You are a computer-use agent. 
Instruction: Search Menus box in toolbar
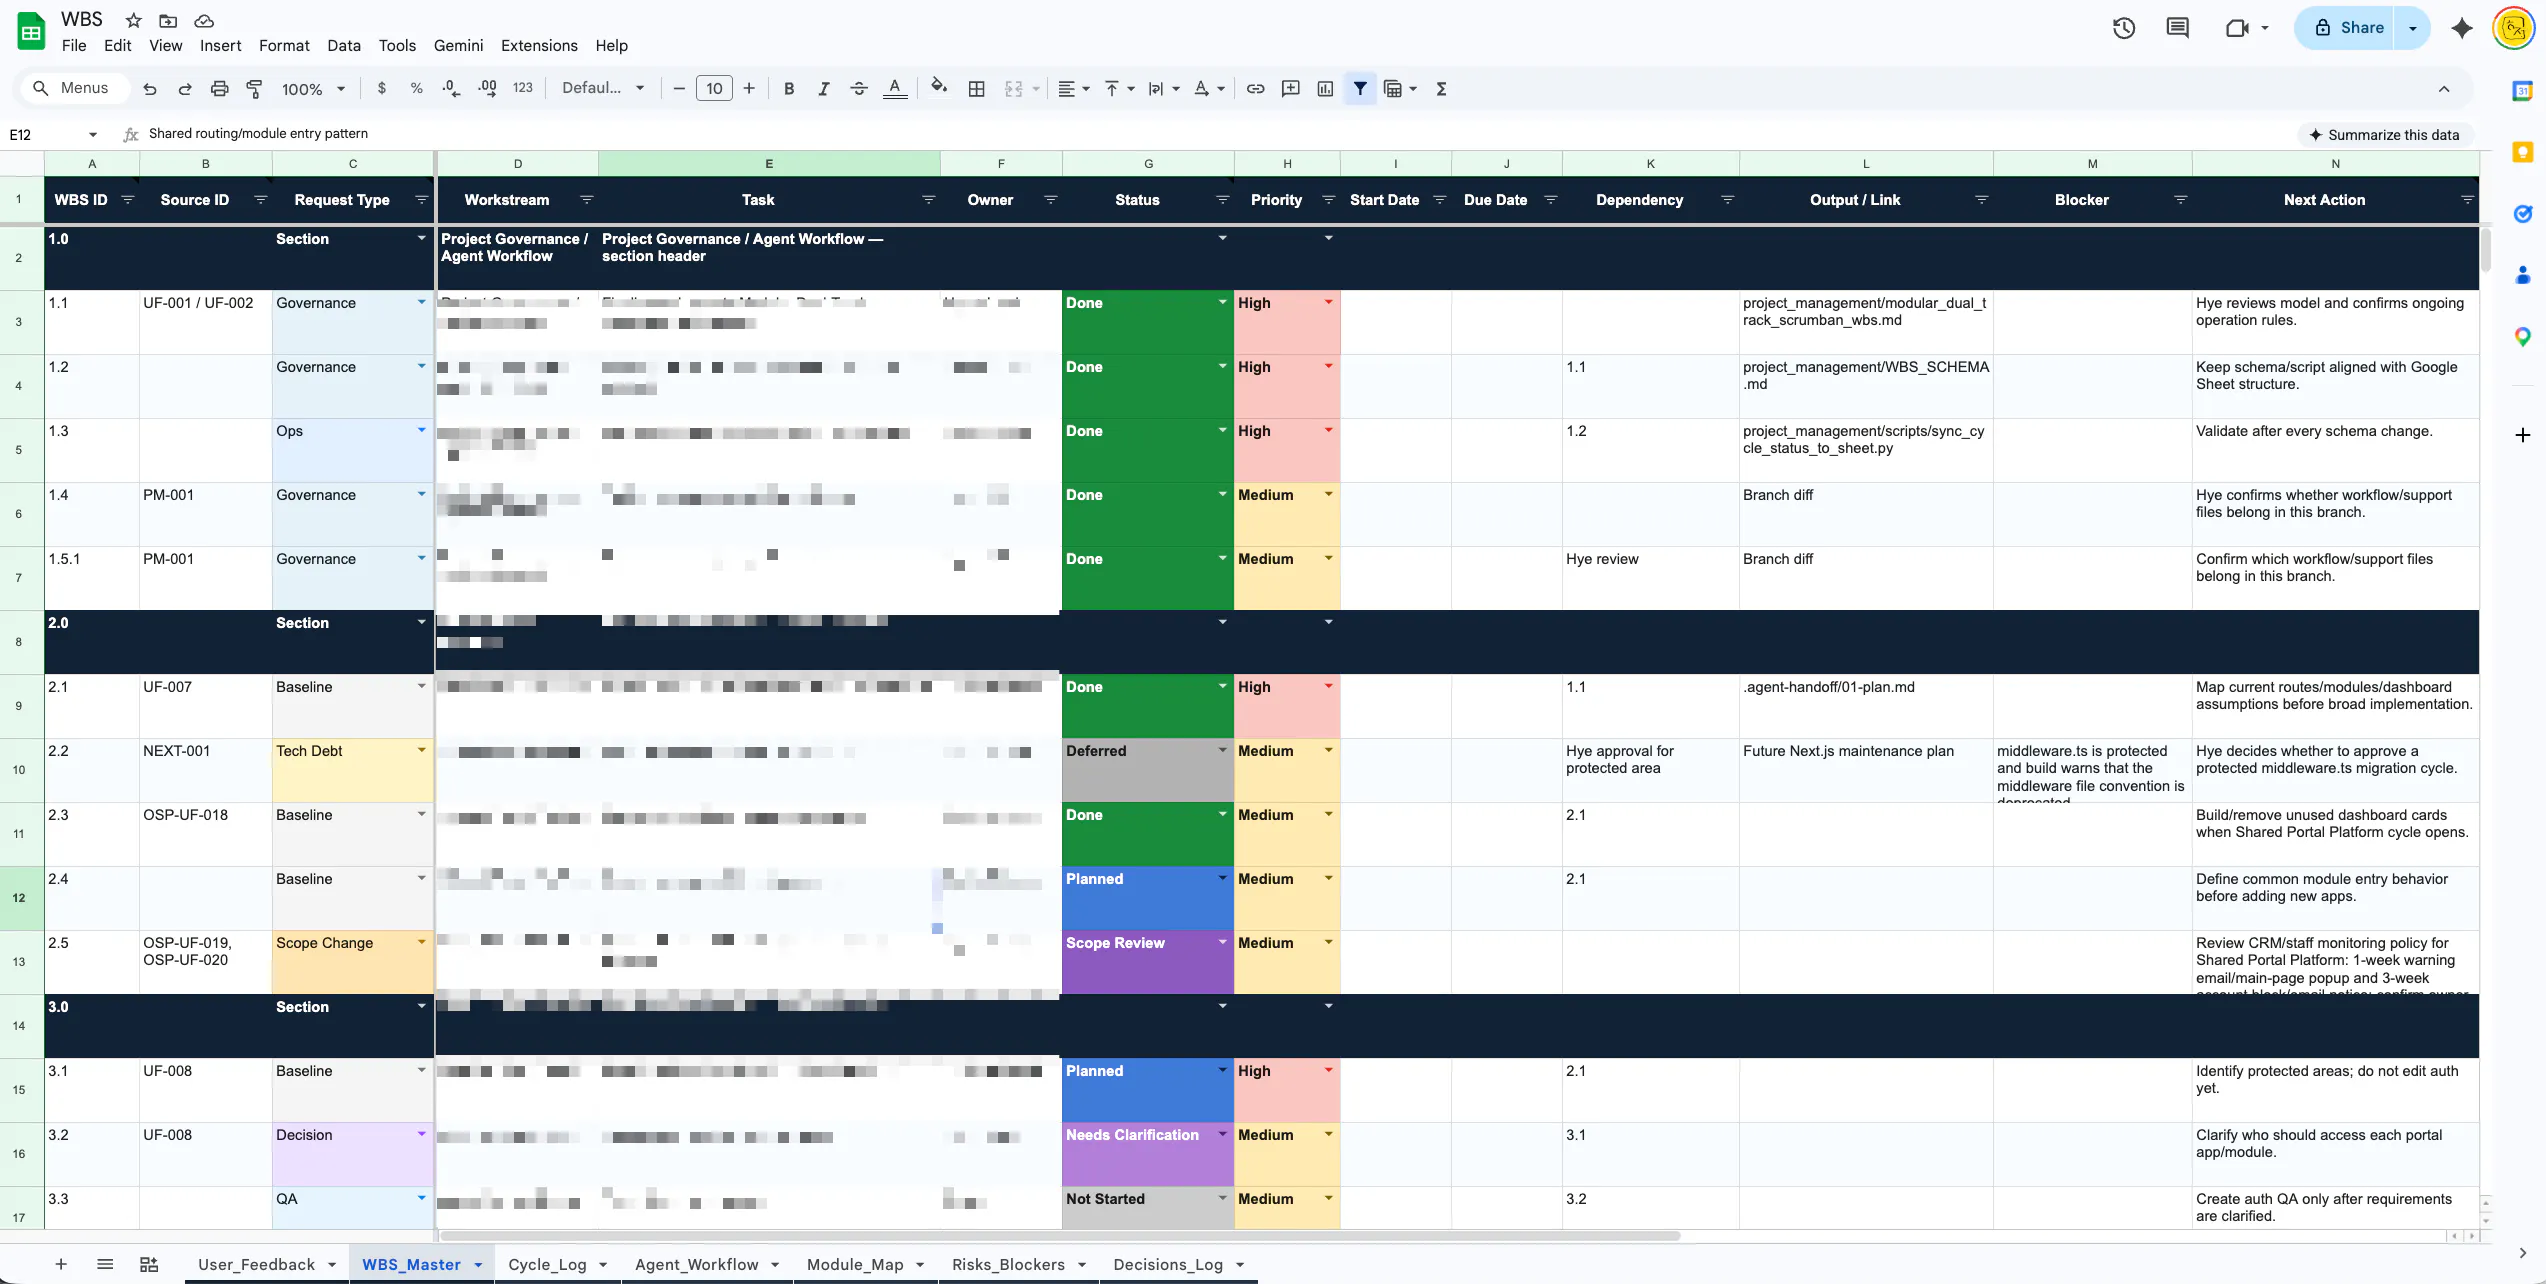tap(73, 88)
